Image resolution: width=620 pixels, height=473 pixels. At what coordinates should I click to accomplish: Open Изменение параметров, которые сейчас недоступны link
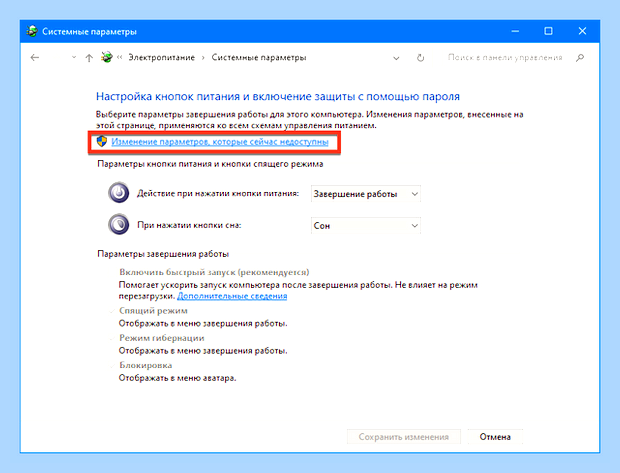[219, 142]
